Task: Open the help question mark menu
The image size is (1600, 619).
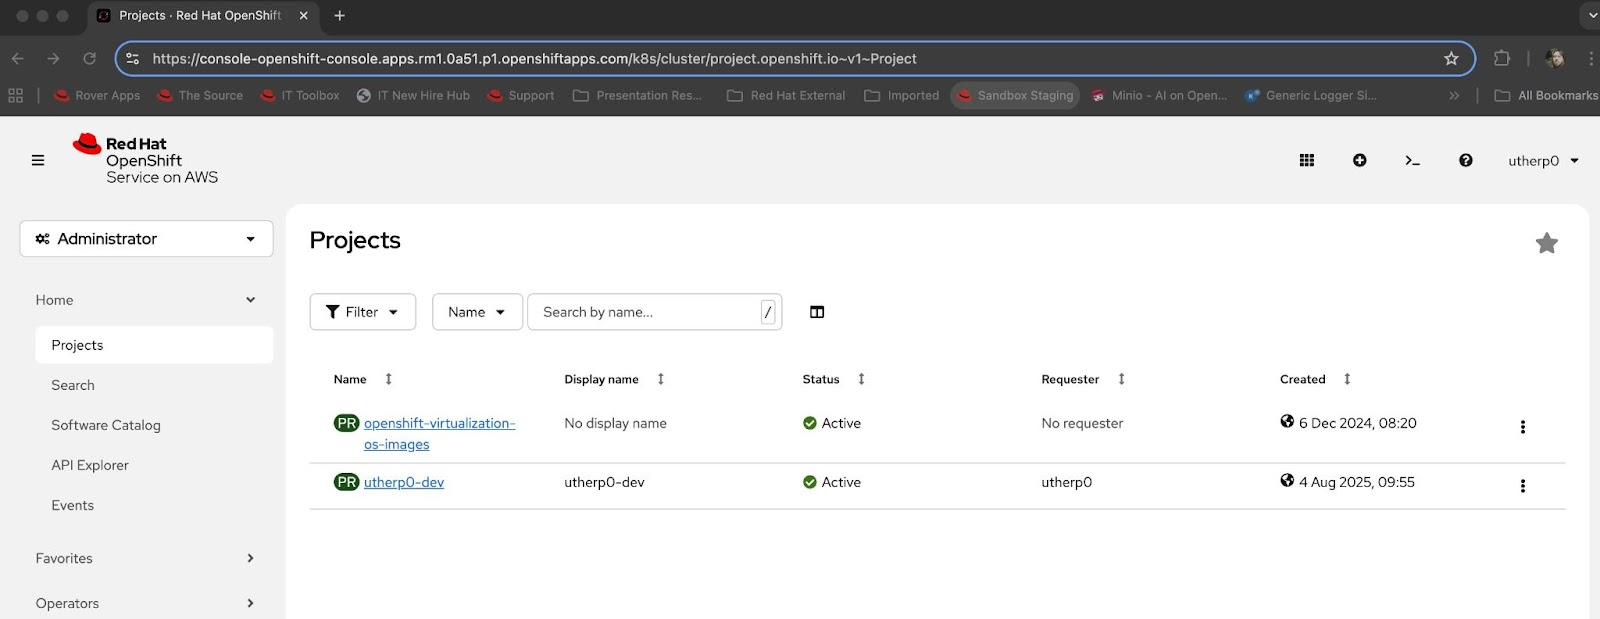Action: point(1465,160)
